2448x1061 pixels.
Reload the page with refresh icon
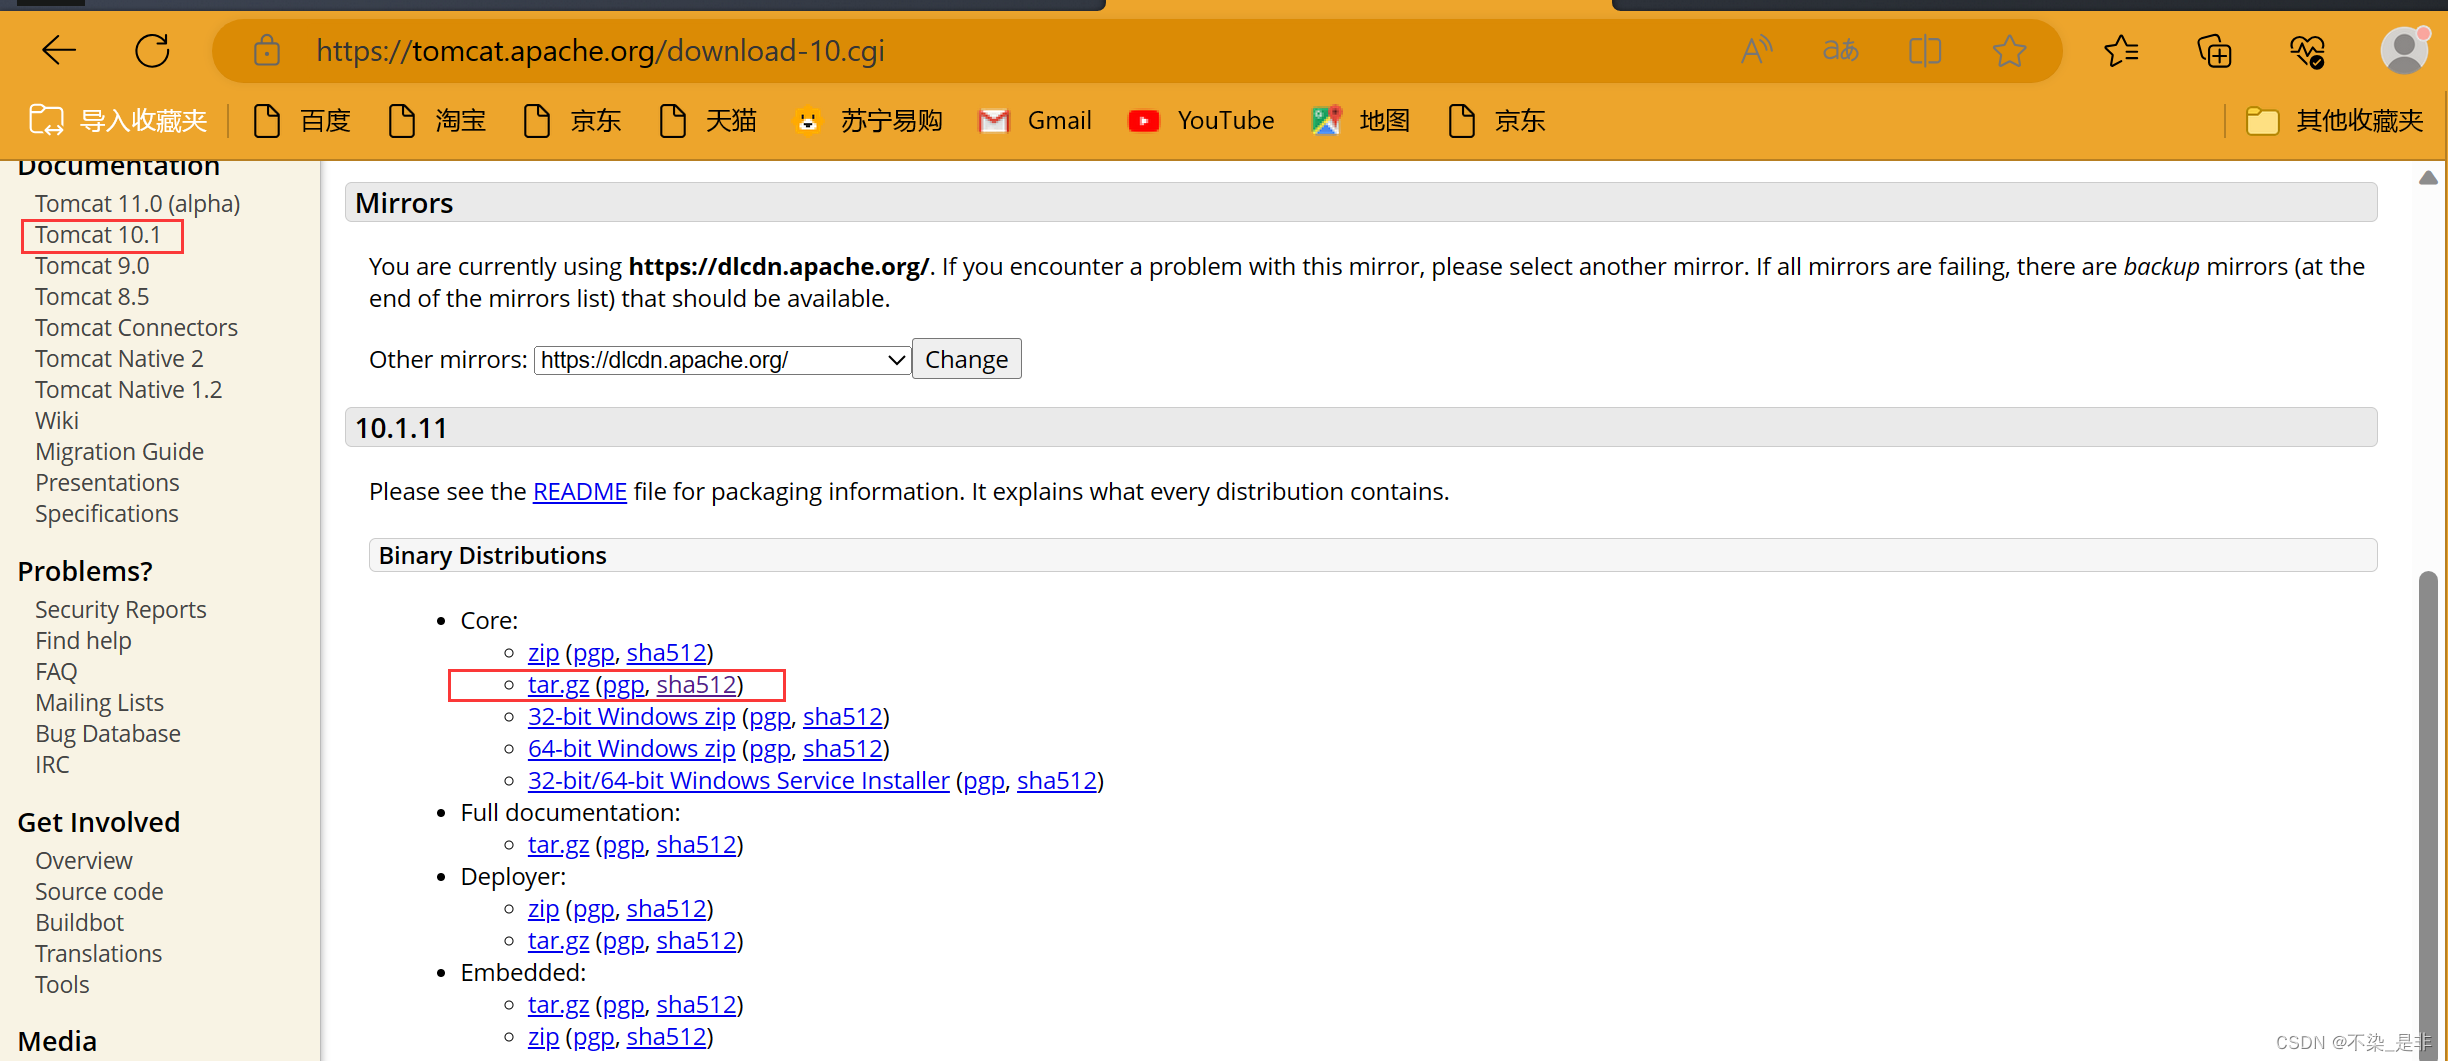coord(152,50)
